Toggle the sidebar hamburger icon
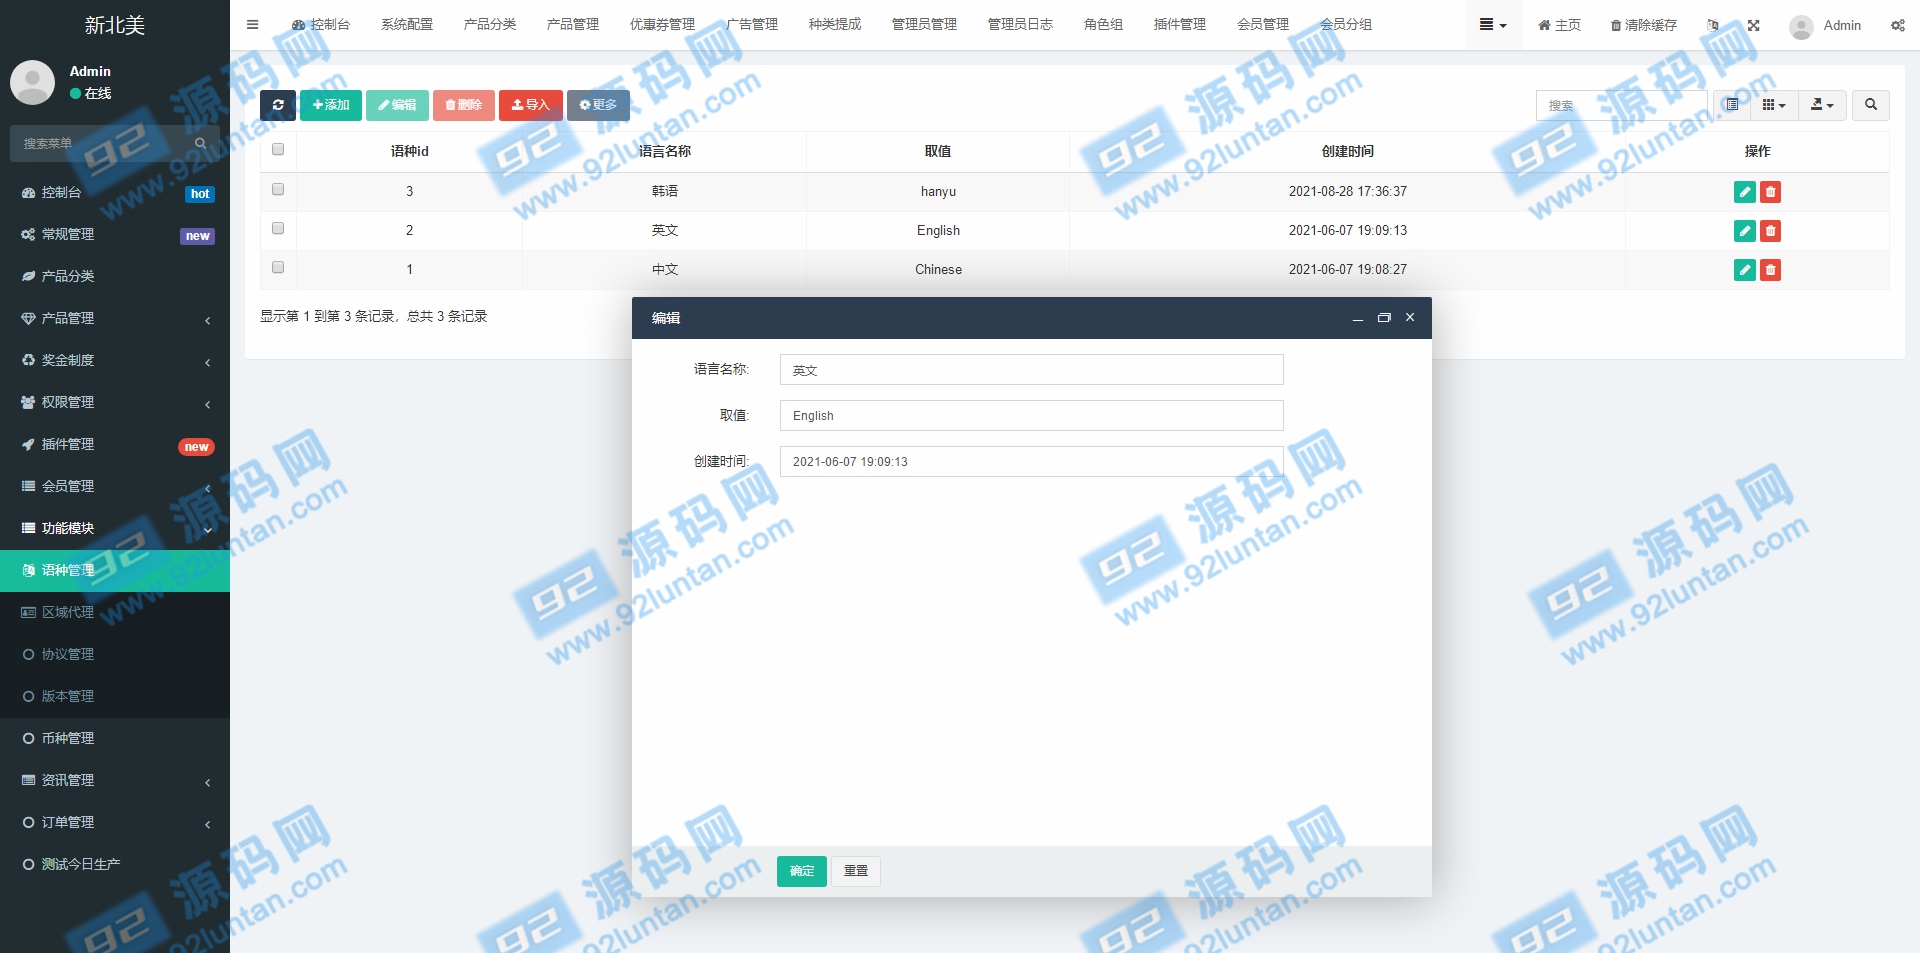The width and height of the screenshot is (1920, 953). pyautogui.click(x=252, y=25)
